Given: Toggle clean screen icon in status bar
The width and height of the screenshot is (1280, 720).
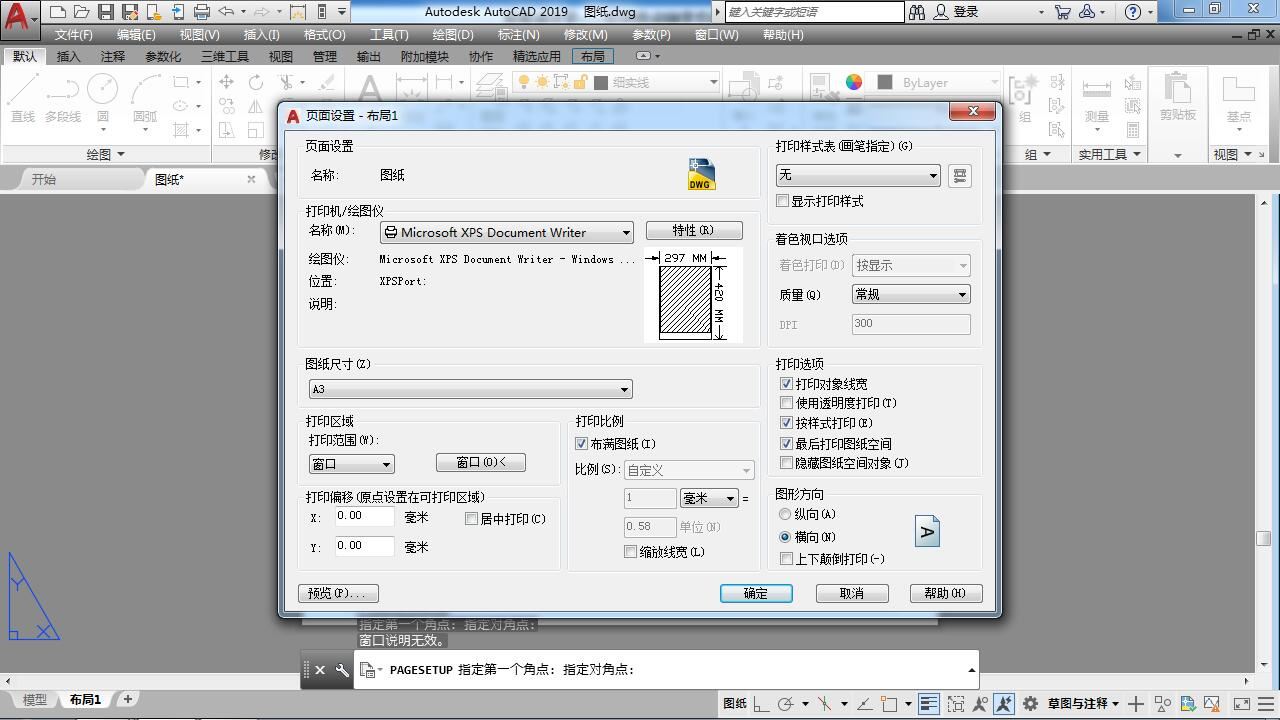Looking at the screenshot, I should click(x=1242, y=704).
